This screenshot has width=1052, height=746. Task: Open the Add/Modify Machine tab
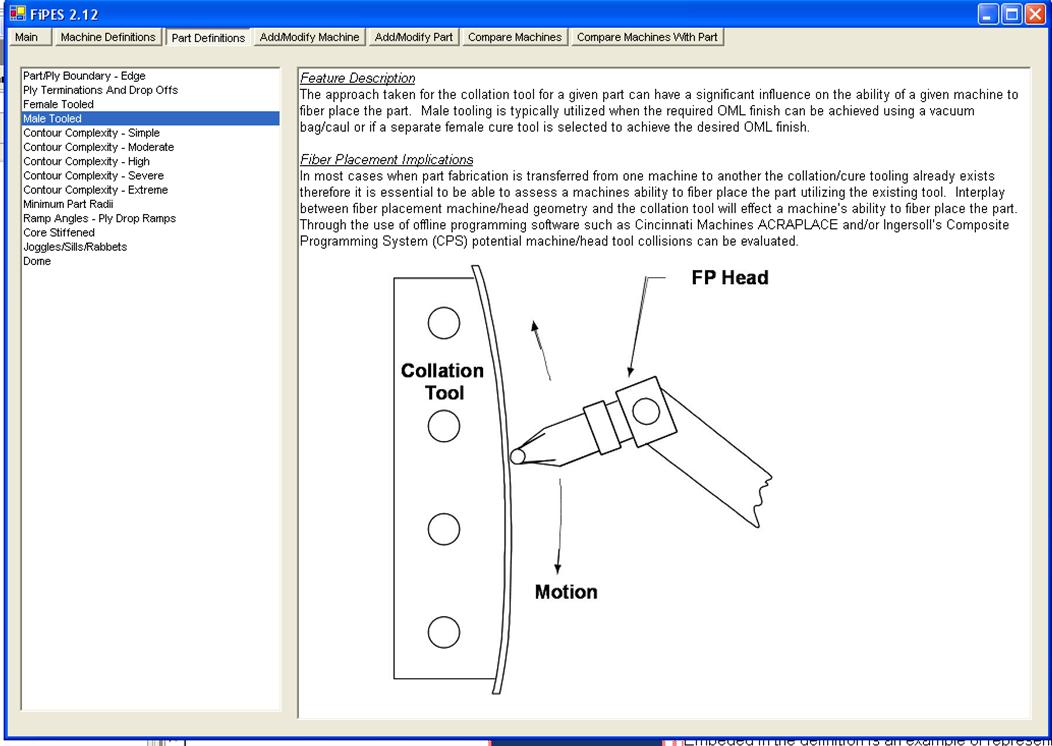[x=309, y=37]
